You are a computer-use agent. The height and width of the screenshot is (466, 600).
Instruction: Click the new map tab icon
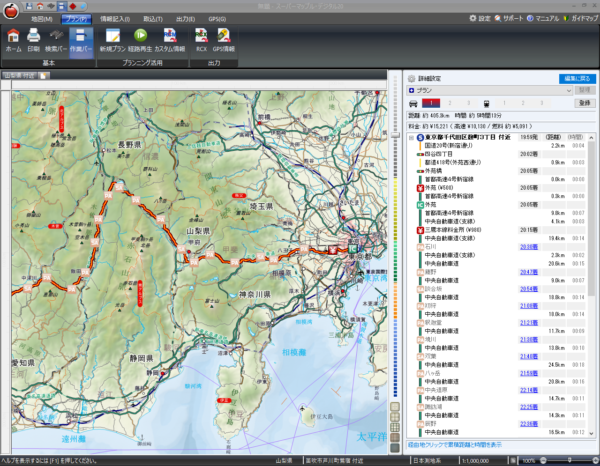coord(44,75)
